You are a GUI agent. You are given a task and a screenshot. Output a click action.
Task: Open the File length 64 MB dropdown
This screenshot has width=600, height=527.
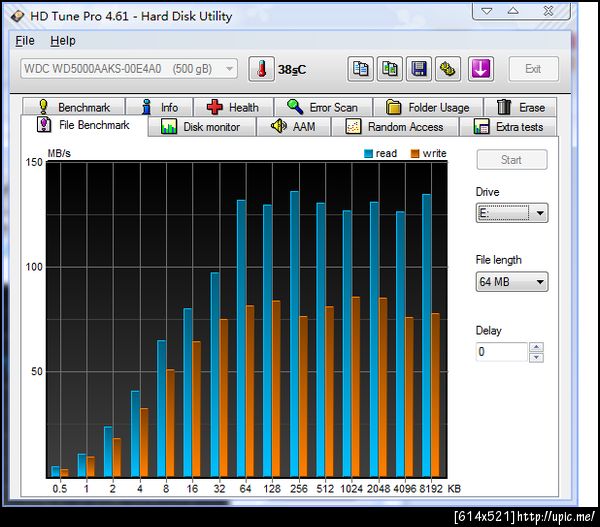click(512, 282)
